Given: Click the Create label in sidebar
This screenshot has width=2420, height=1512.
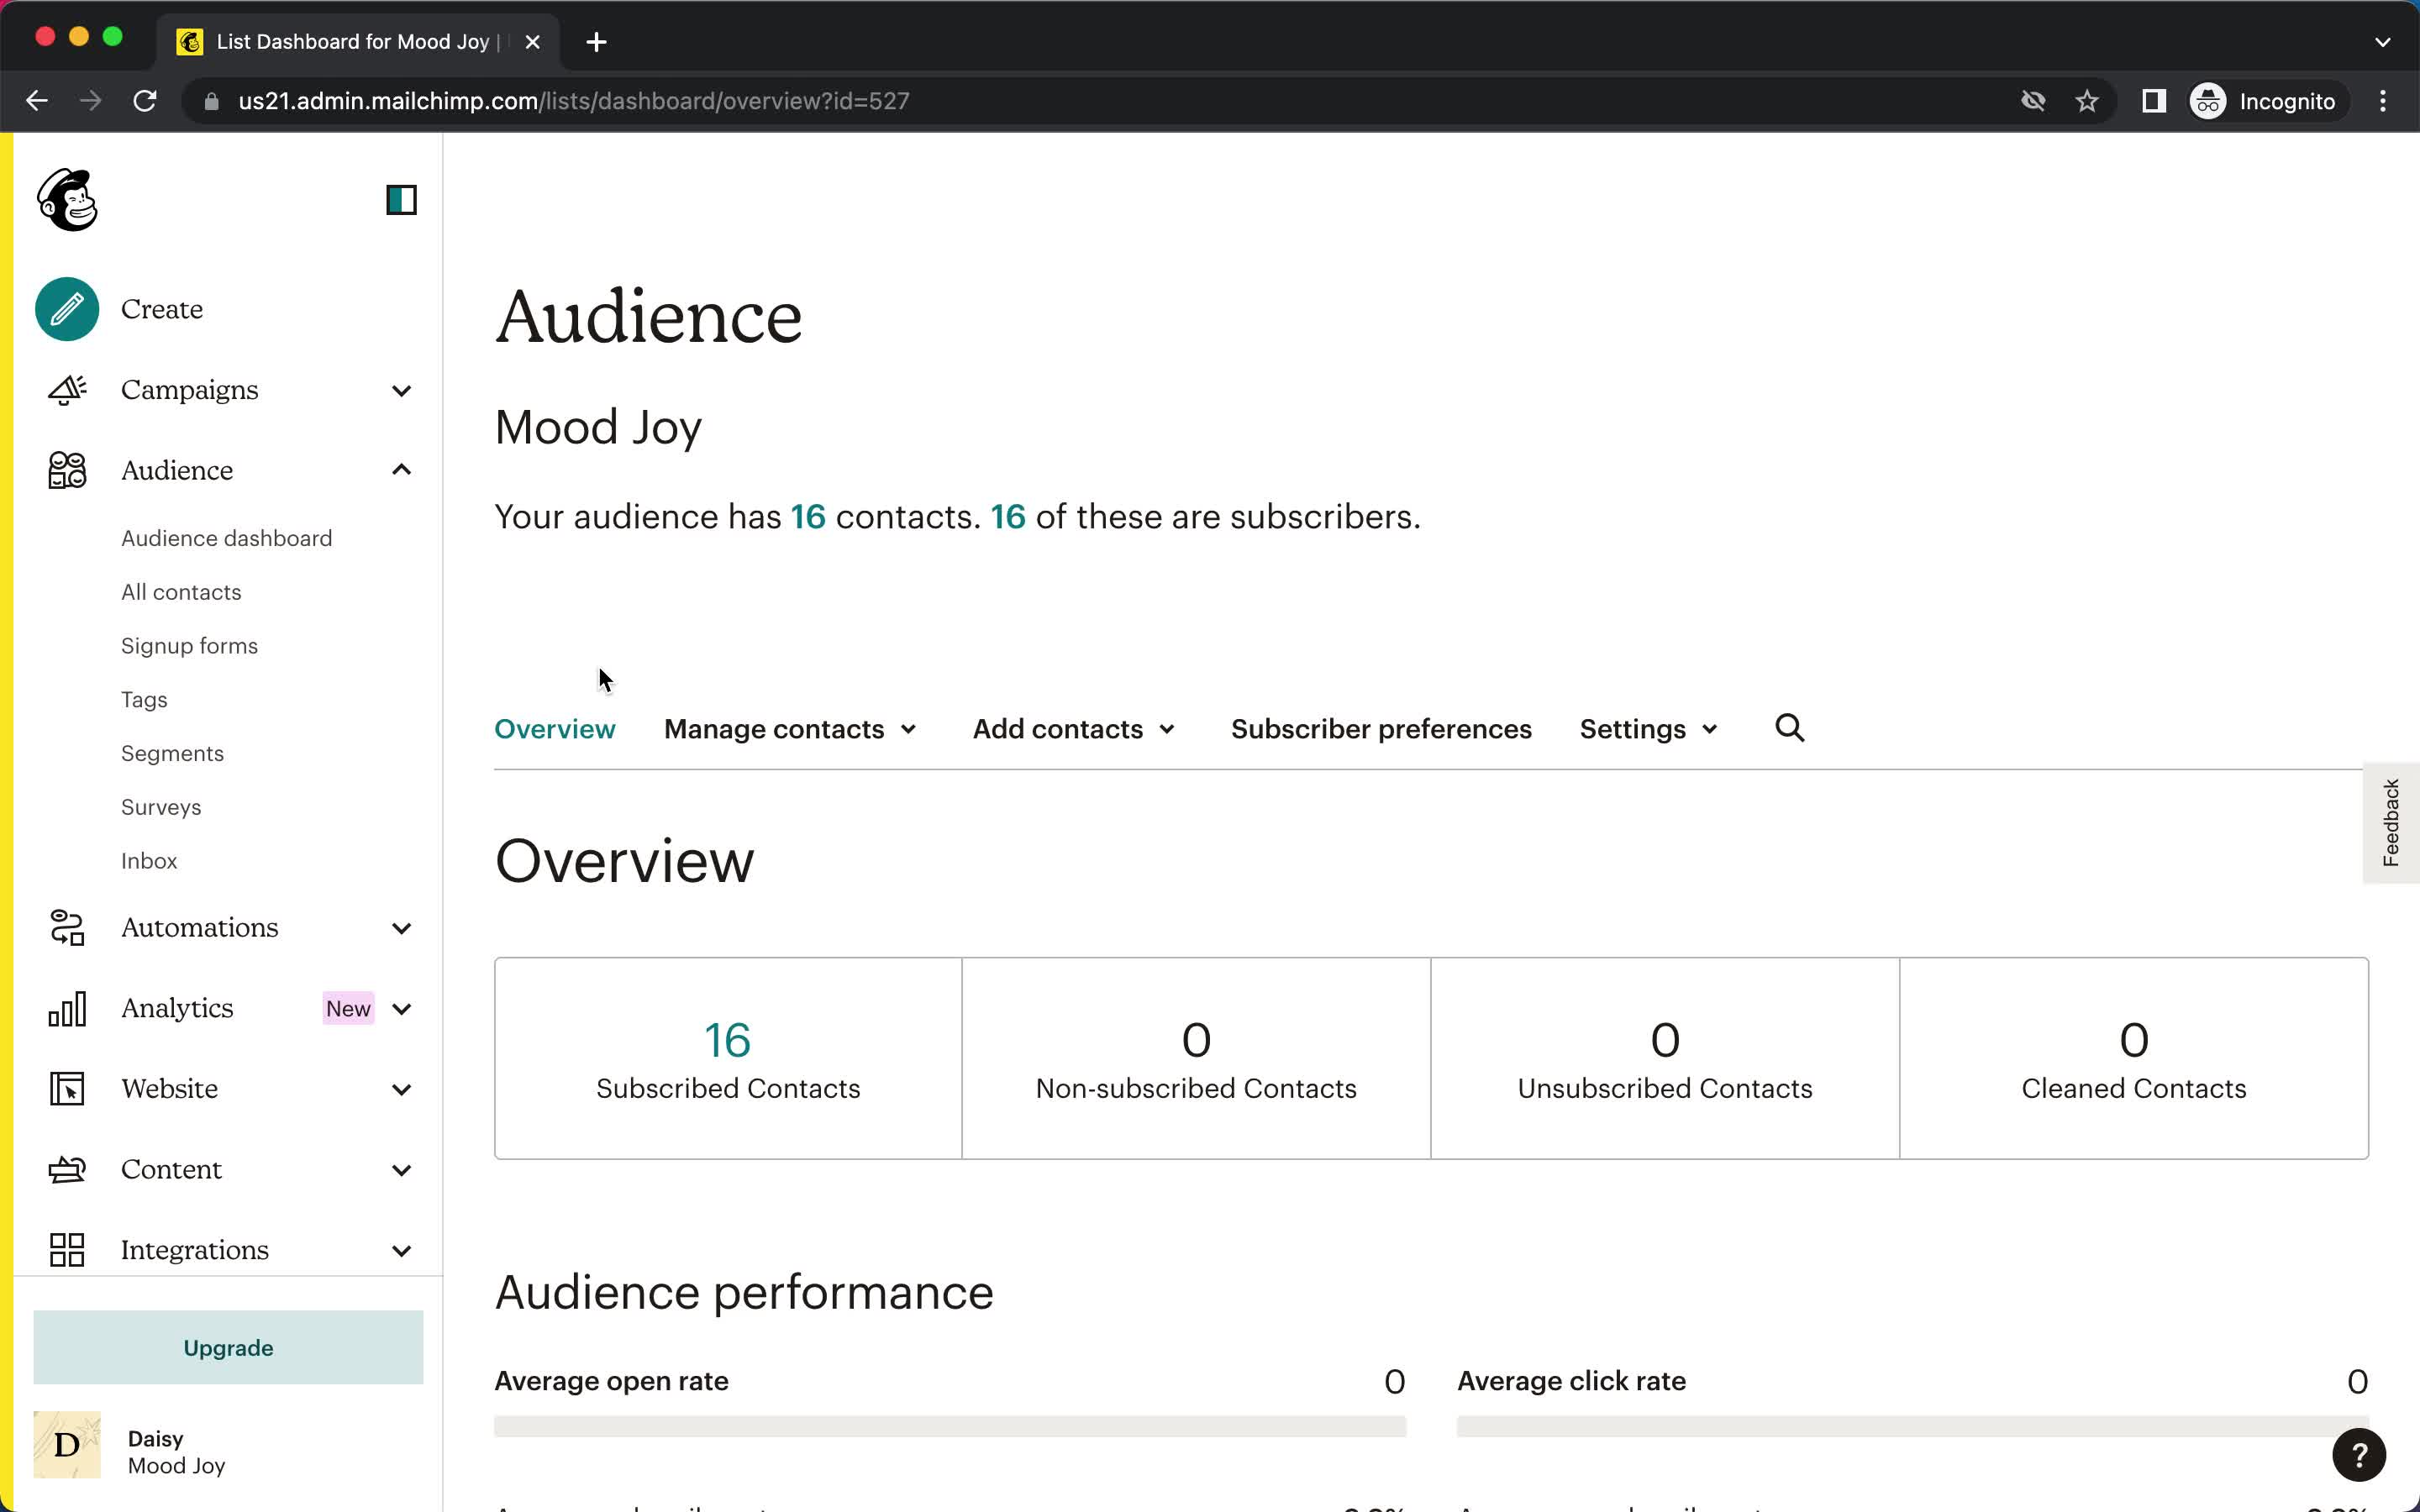Looking at the screenshot, I should [162, 309].
